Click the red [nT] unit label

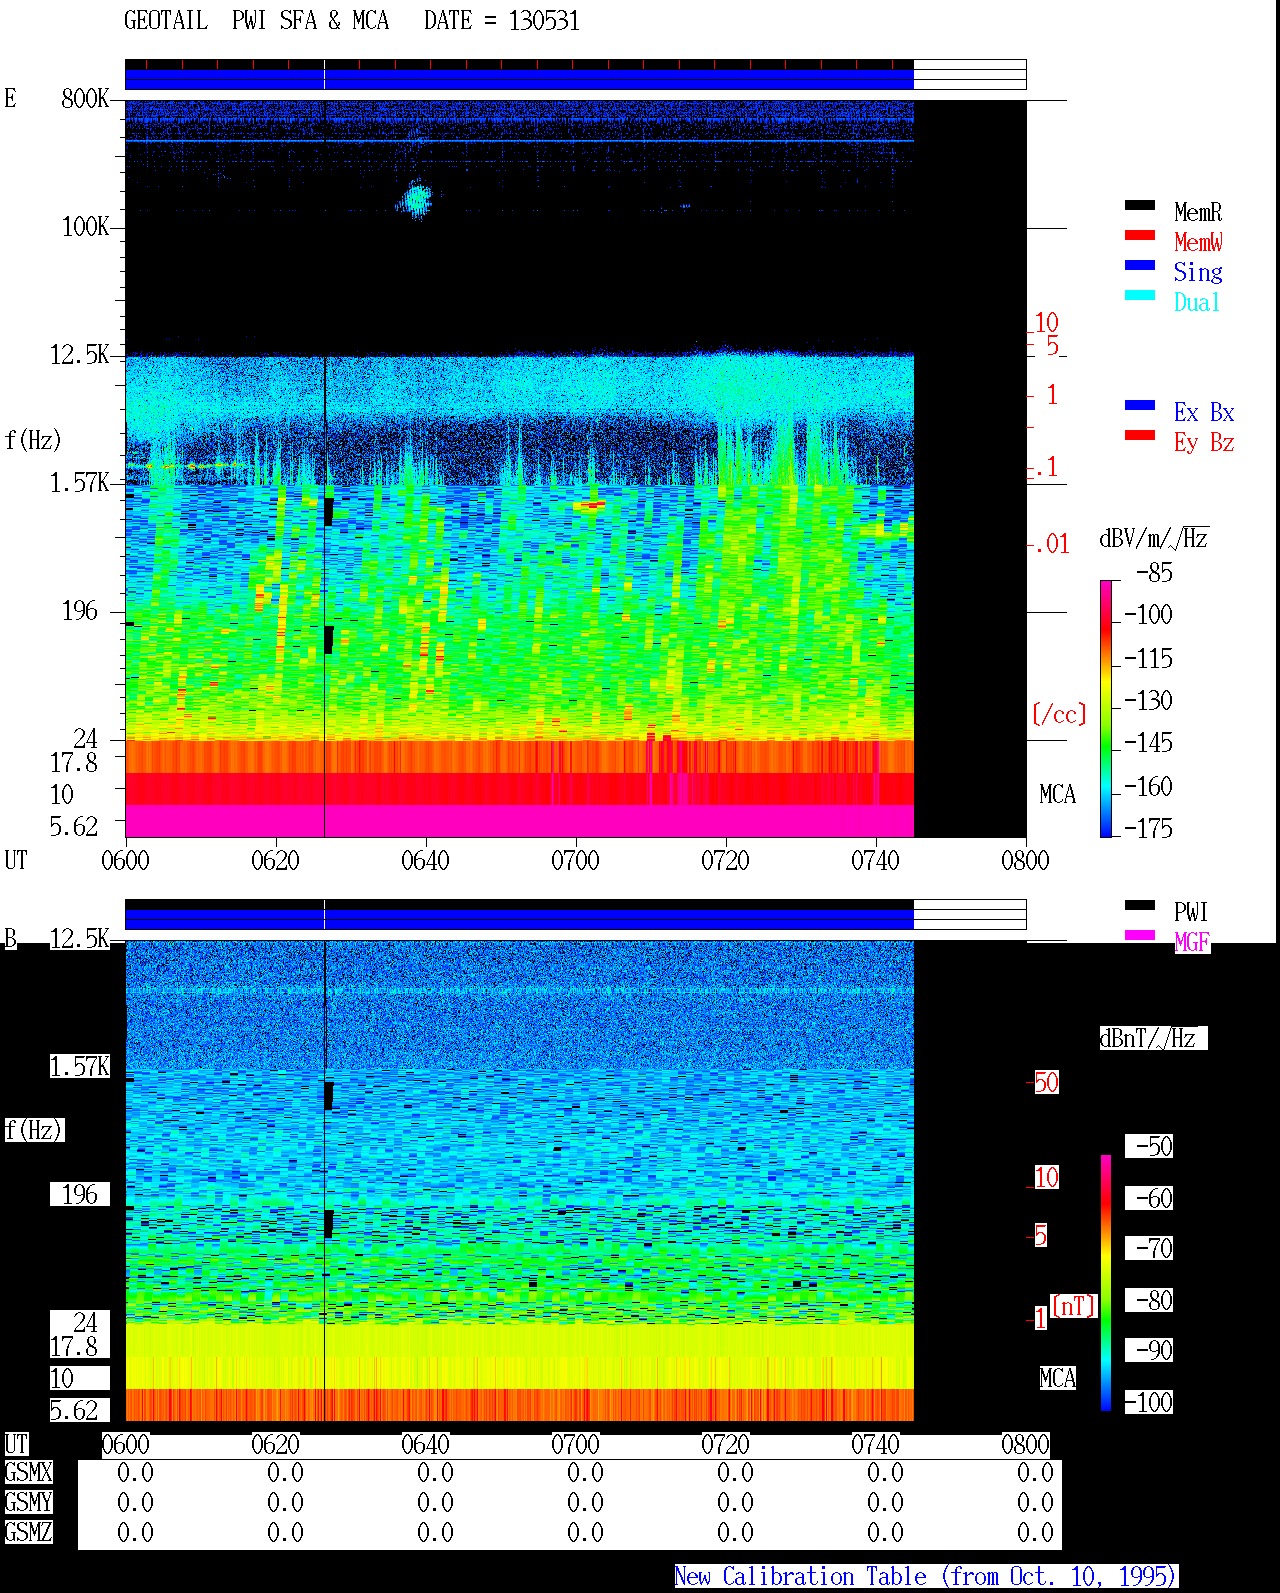(1074, 1306)
